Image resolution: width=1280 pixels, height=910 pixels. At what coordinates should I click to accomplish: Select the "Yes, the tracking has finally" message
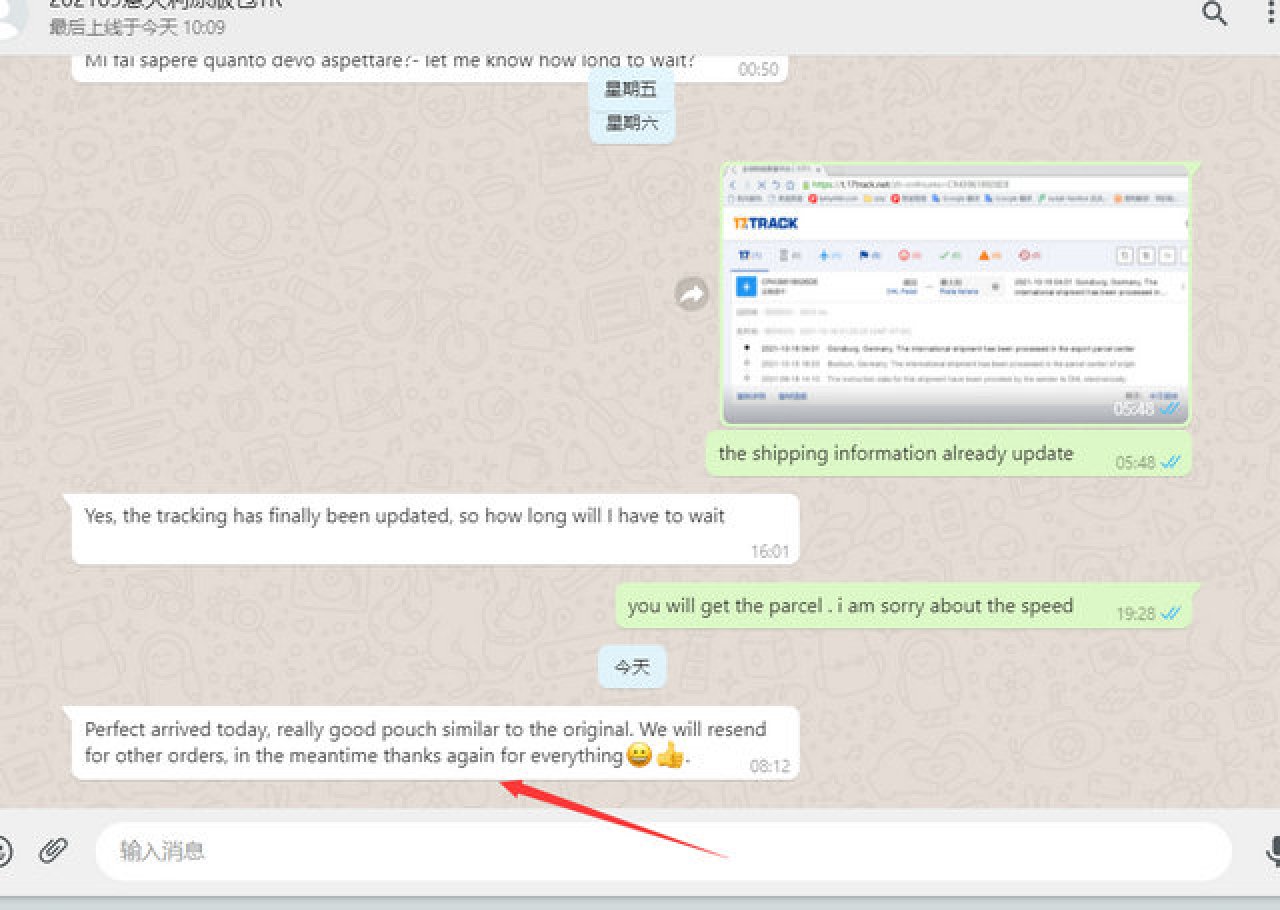coord(404,517)
